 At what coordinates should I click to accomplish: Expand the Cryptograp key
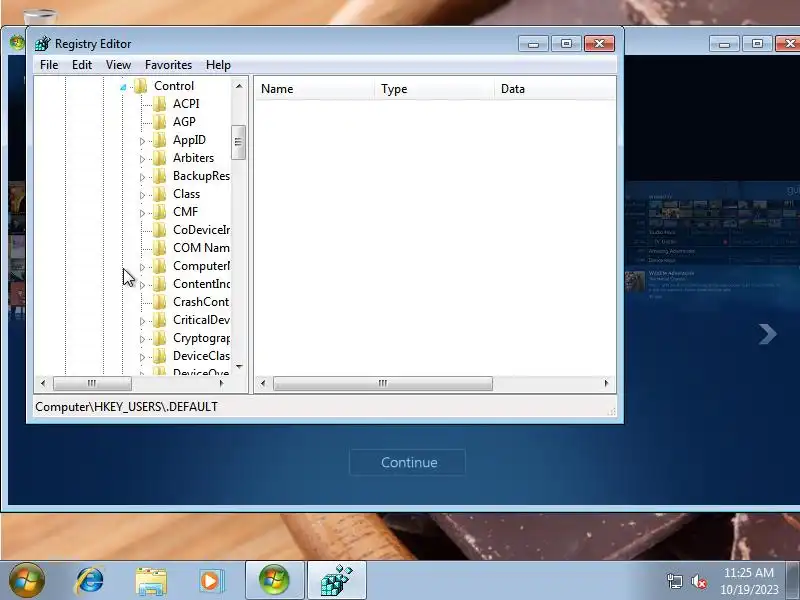[142, 339]
